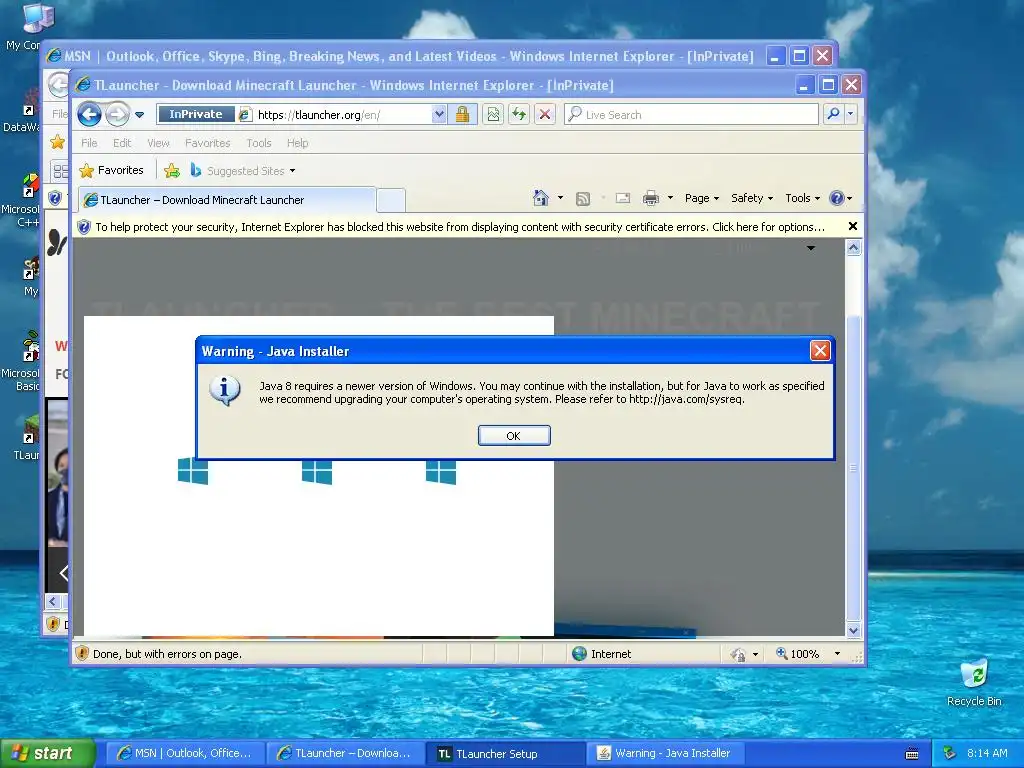Click the protected mode status icon

(x=738, y=654)
